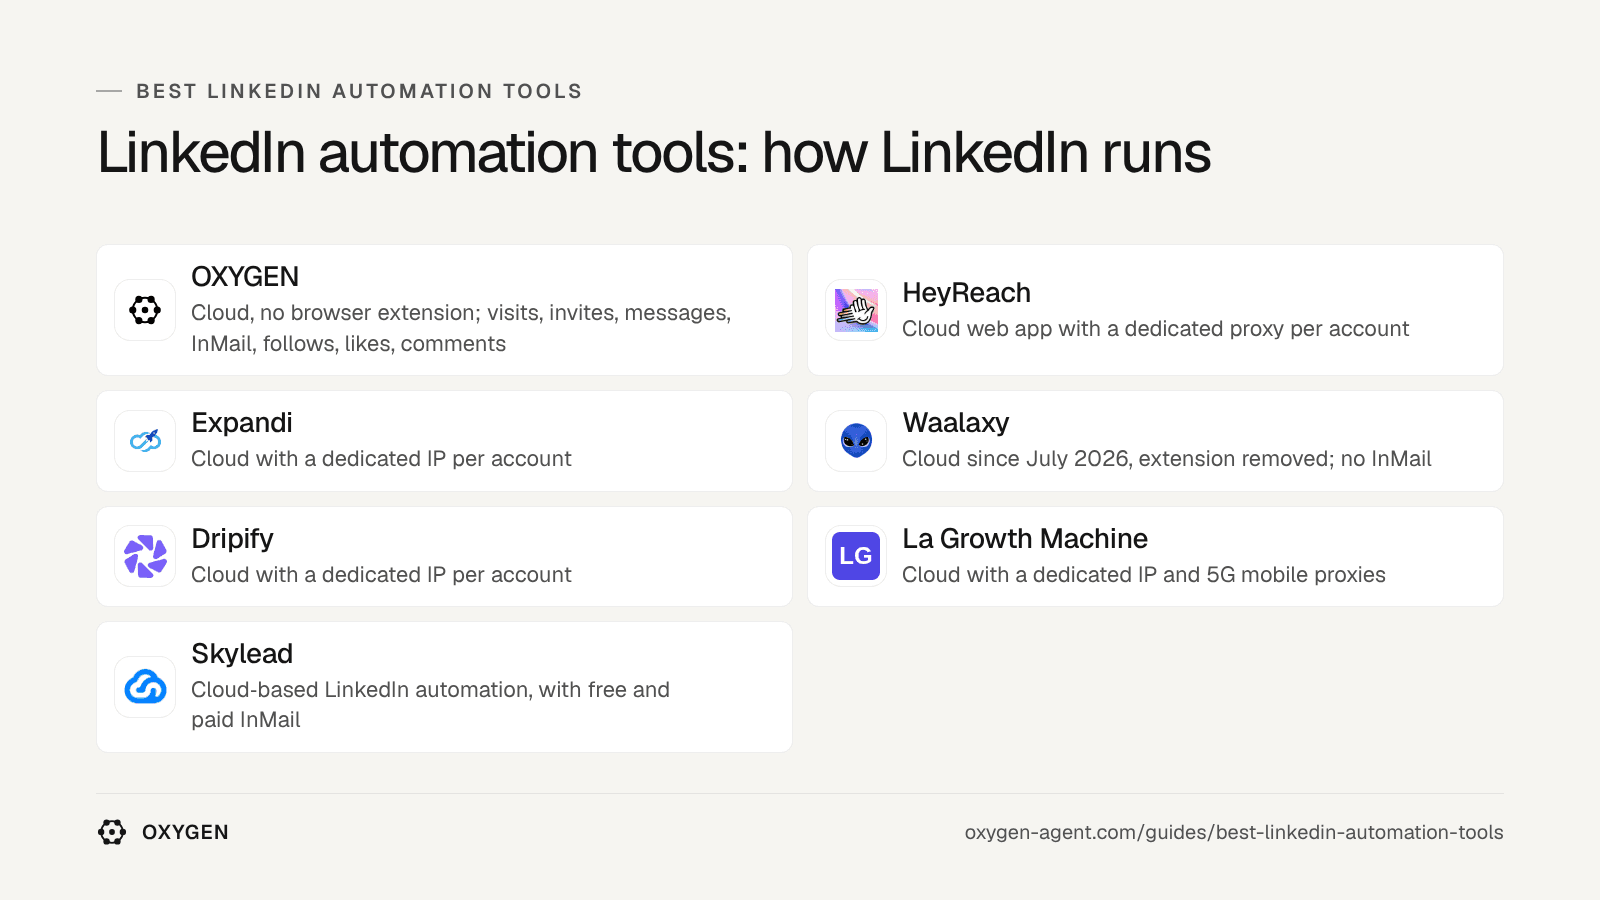Click Expandi's 'Cloud with a dedicated IP per account'
The height and width of the screenshot is (900, 1600).
(x=381, y=459)
